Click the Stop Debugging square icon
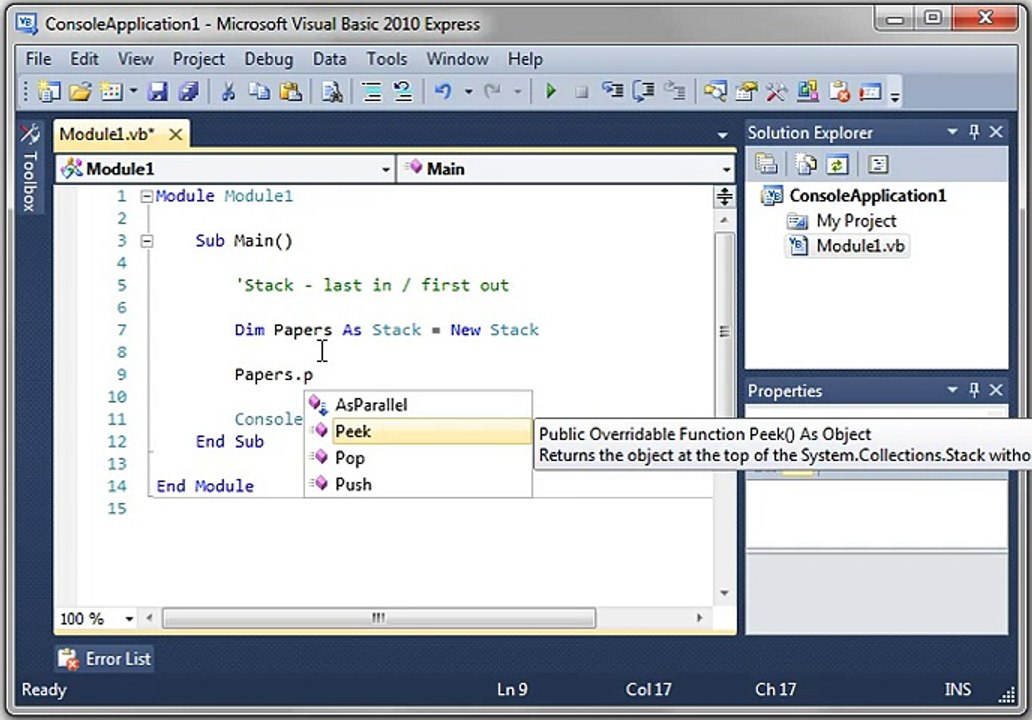The width and height of the screenshot is (1032, 720). coord(581,92)
